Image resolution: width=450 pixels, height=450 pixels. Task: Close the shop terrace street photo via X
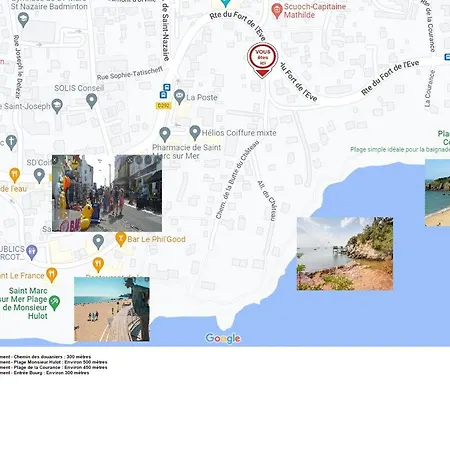pyautogui.click(x=130, y=160)
